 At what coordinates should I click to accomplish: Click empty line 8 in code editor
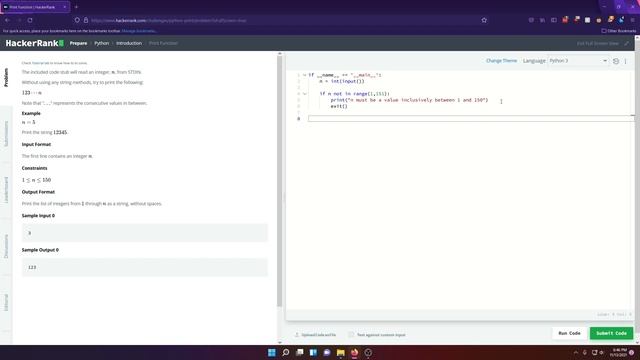click(x=471, y=119)
